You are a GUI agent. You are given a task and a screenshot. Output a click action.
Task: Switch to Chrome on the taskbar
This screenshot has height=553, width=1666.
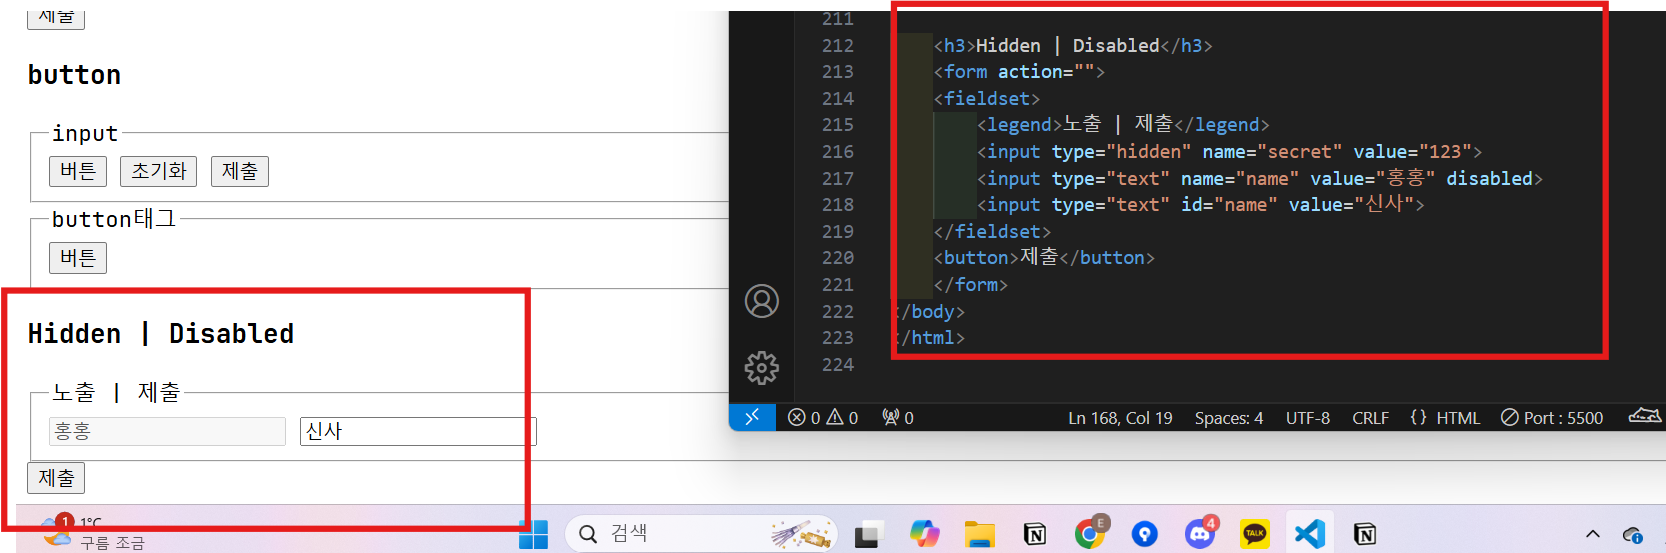coord(1090,533)
